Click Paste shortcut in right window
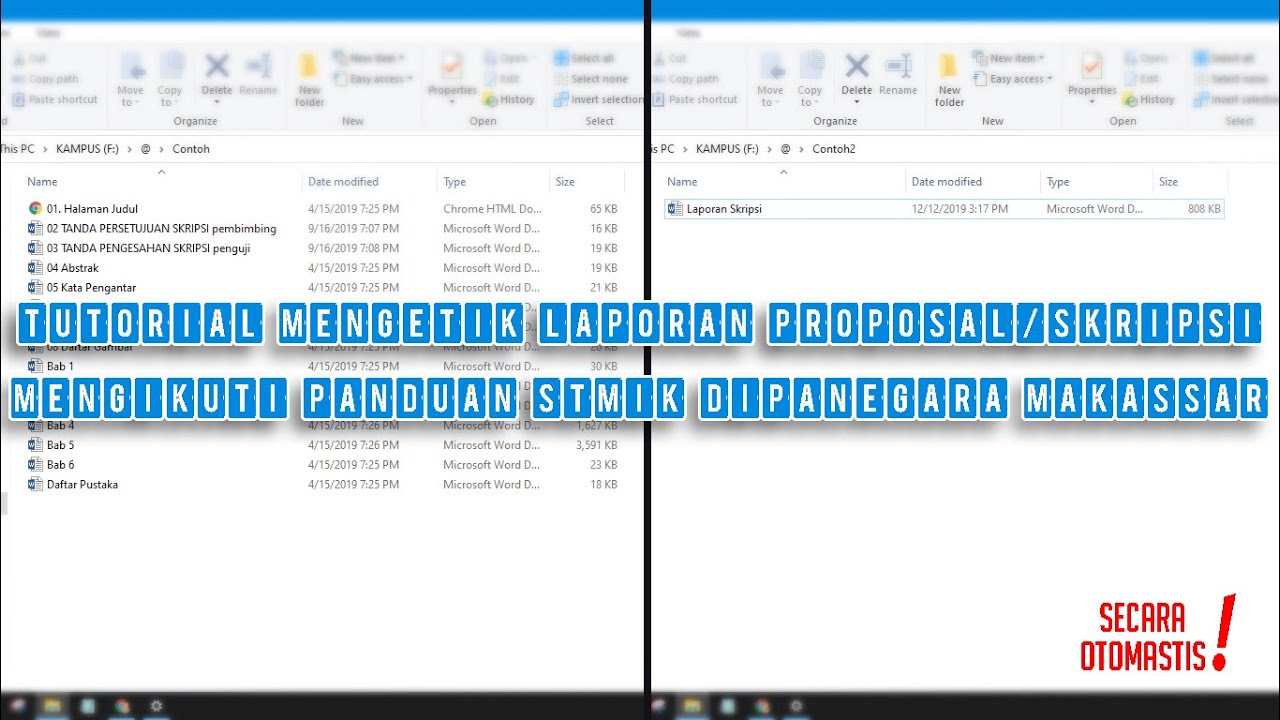 [x=695, y=99]
